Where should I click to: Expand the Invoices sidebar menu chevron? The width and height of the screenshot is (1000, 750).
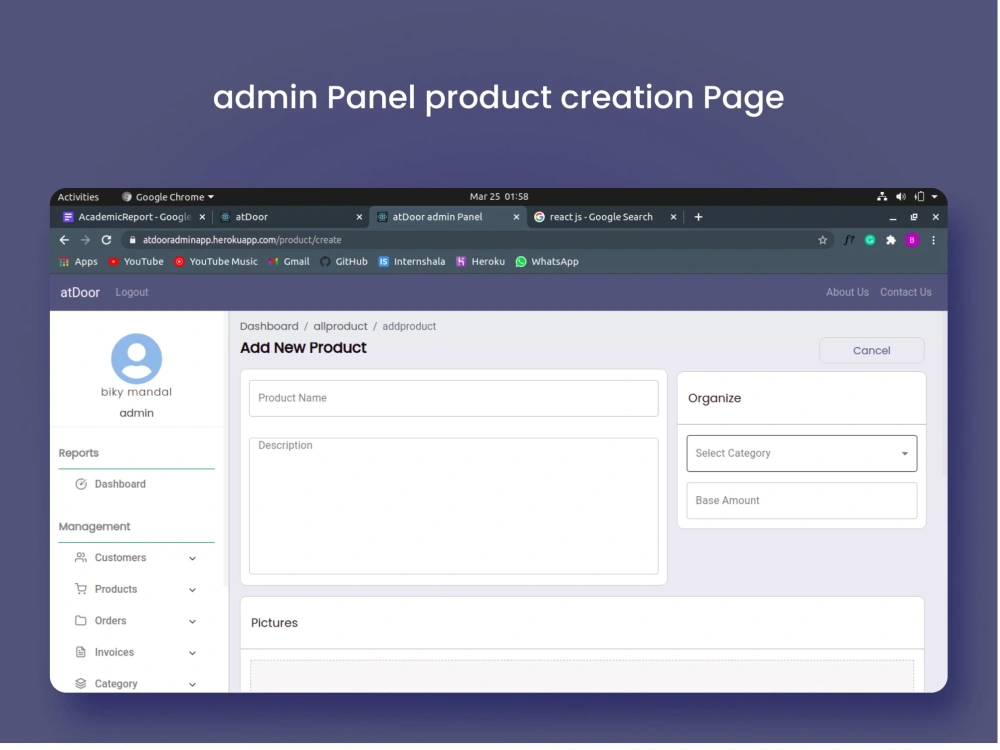[x=192, y=653]
